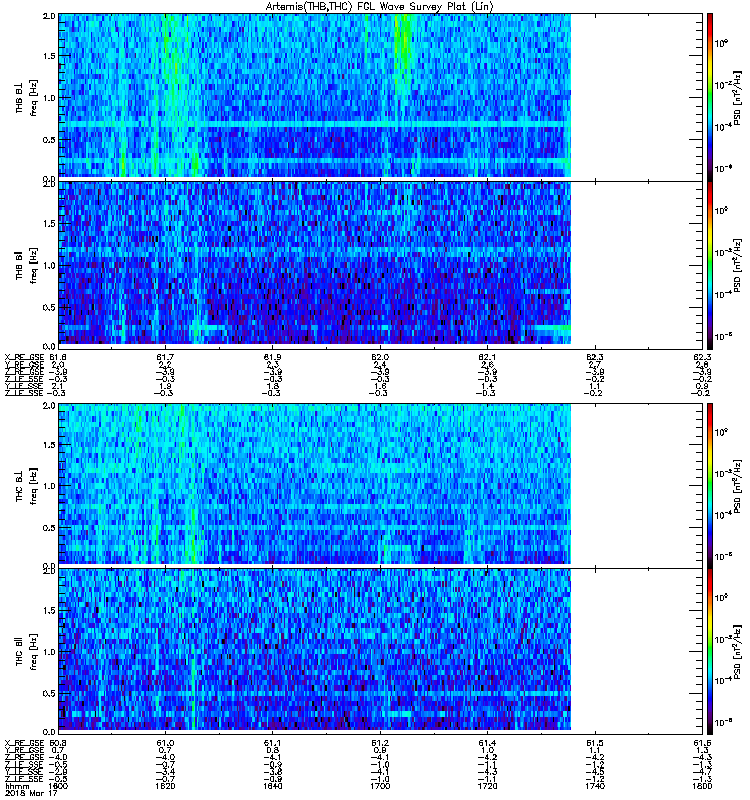Click the color bar beside THB B-perpendicular panel

tap(710, 97)
